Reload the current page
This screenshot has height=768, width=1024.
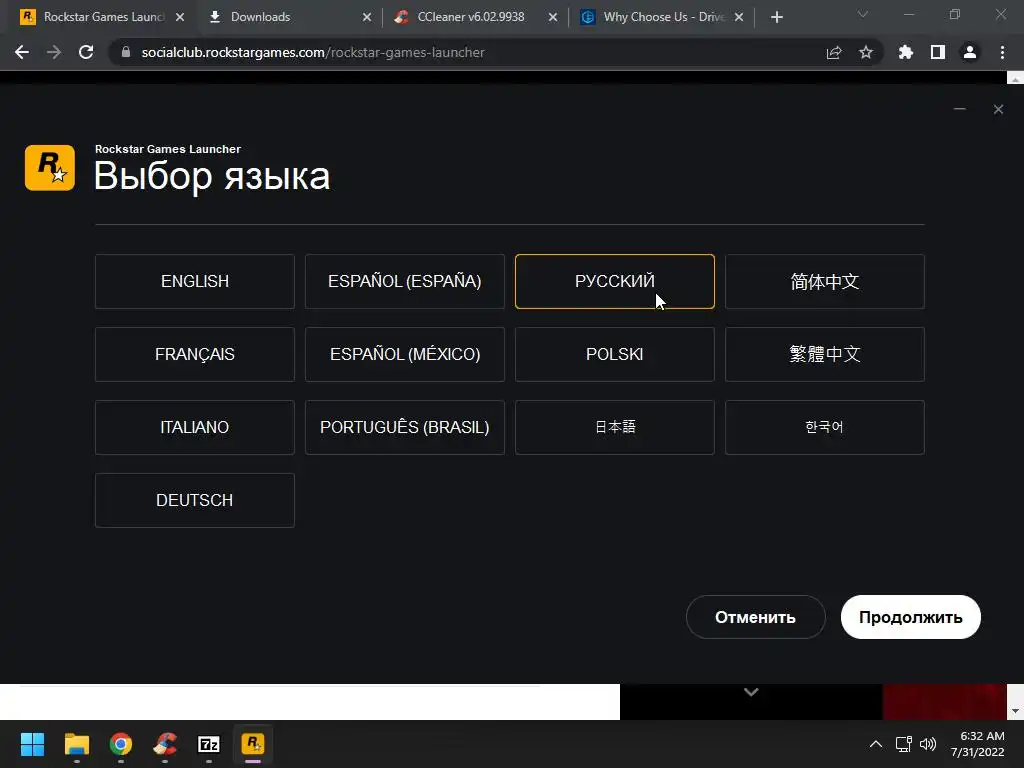pyautogui.click(x=86, y=52)
